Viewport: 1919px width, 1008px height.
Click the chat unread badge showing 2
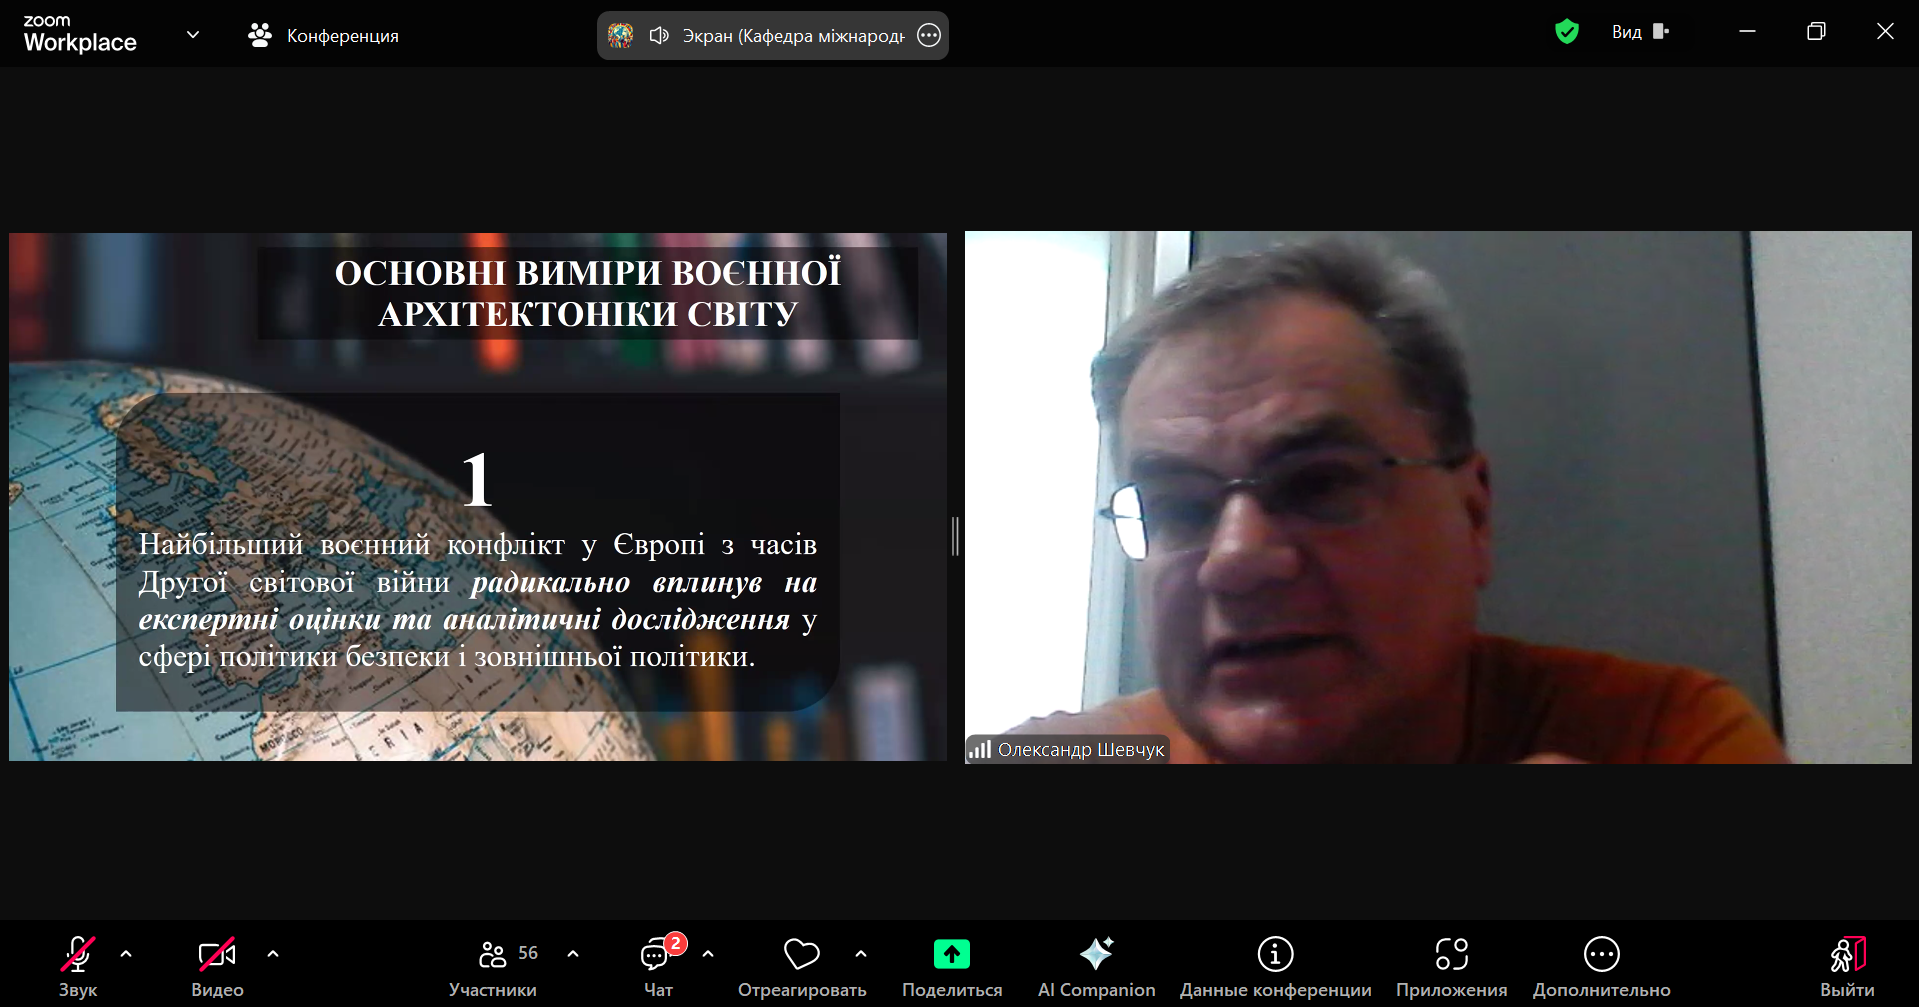click(676, 943)
